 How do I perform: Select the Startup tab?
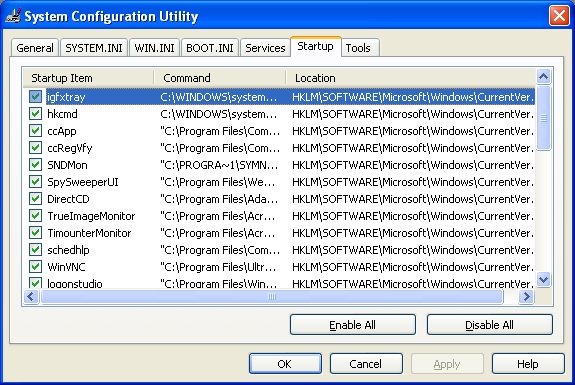pos(316,47)
